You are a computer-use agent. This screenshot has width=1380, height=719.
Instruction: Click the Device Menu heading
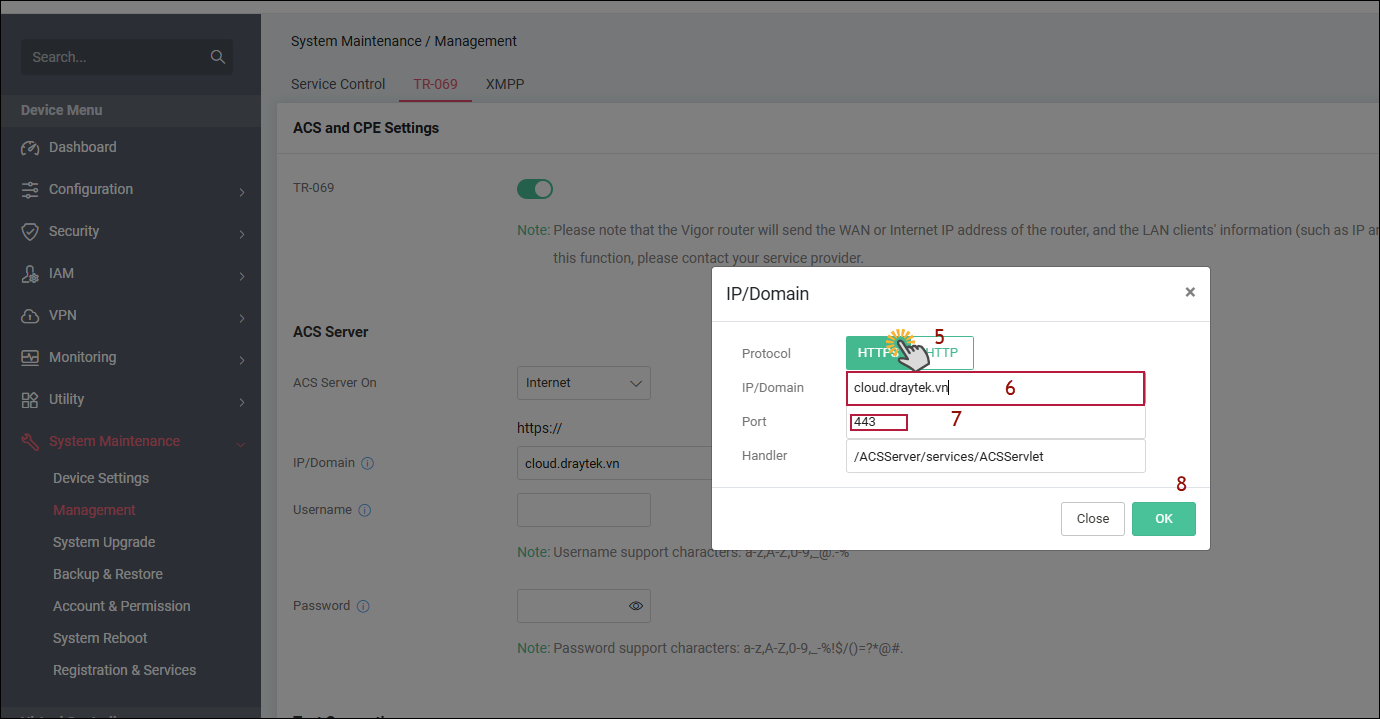point(62,110)
